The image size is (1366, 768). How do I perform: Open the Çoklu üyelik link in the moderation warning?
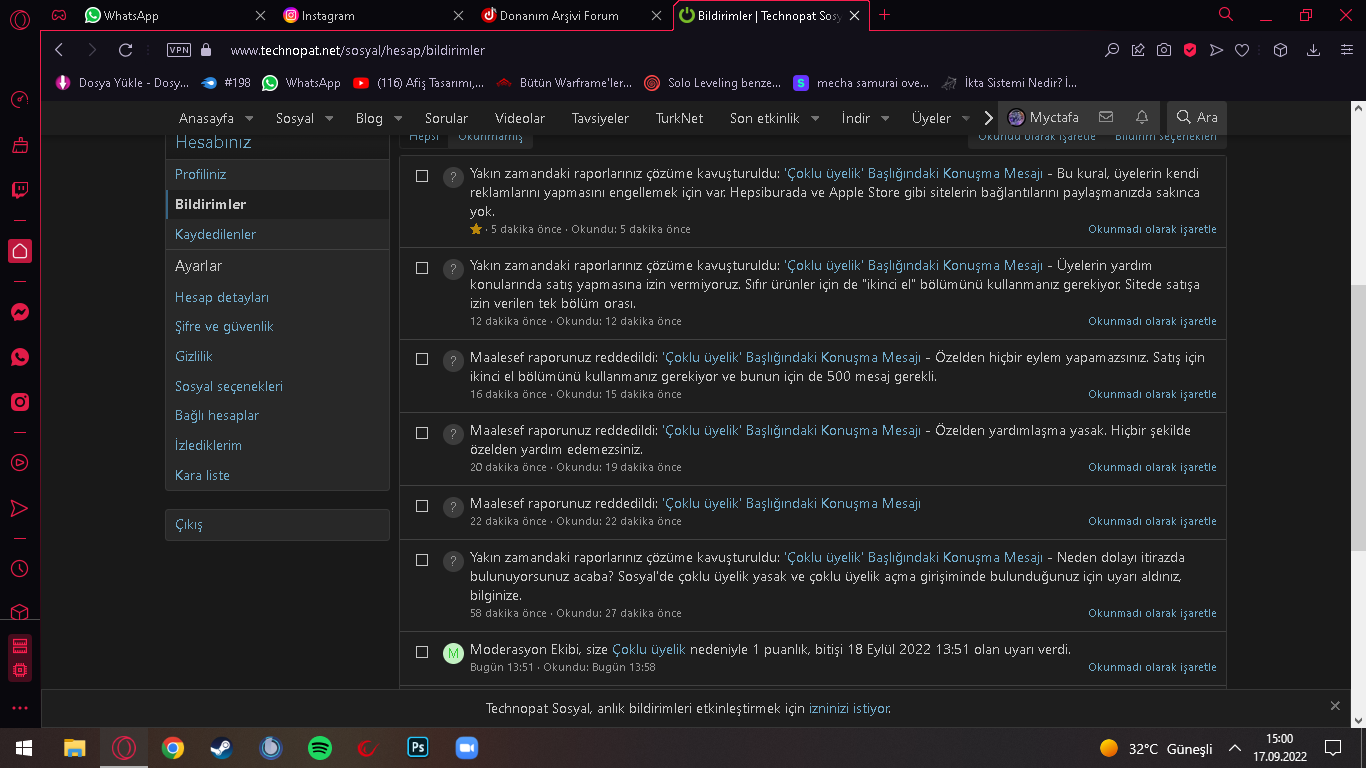649,649
